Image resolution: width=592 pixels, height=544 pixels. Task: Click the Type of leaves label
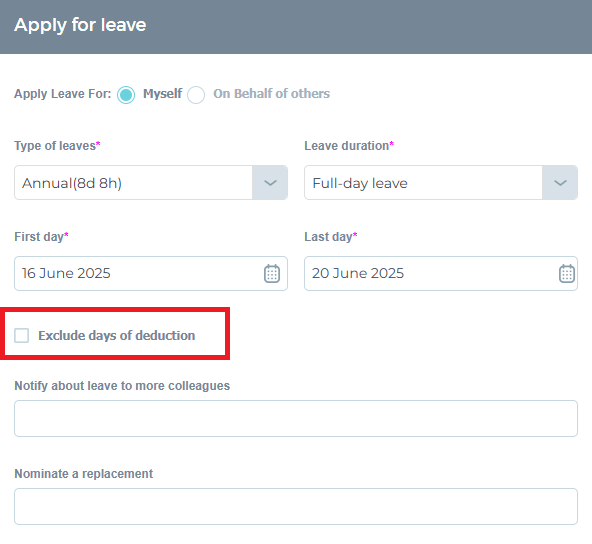coord(57,146)
